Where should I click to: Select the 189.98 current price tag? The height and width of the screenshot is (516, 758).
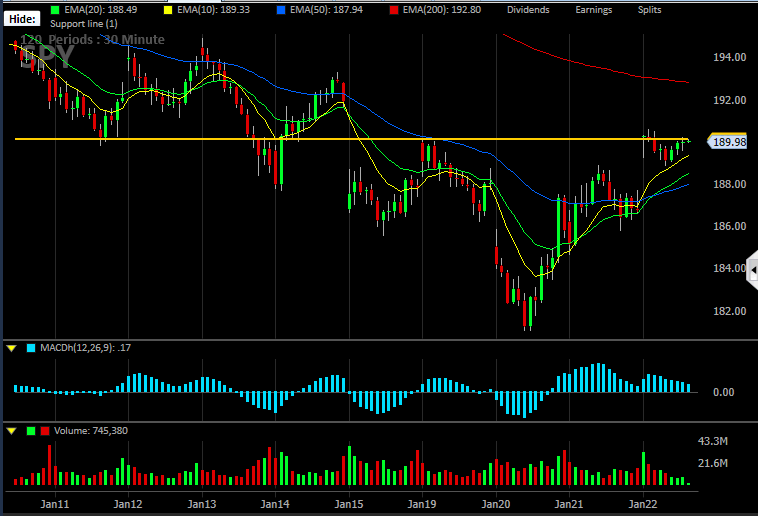coord(727,142)
